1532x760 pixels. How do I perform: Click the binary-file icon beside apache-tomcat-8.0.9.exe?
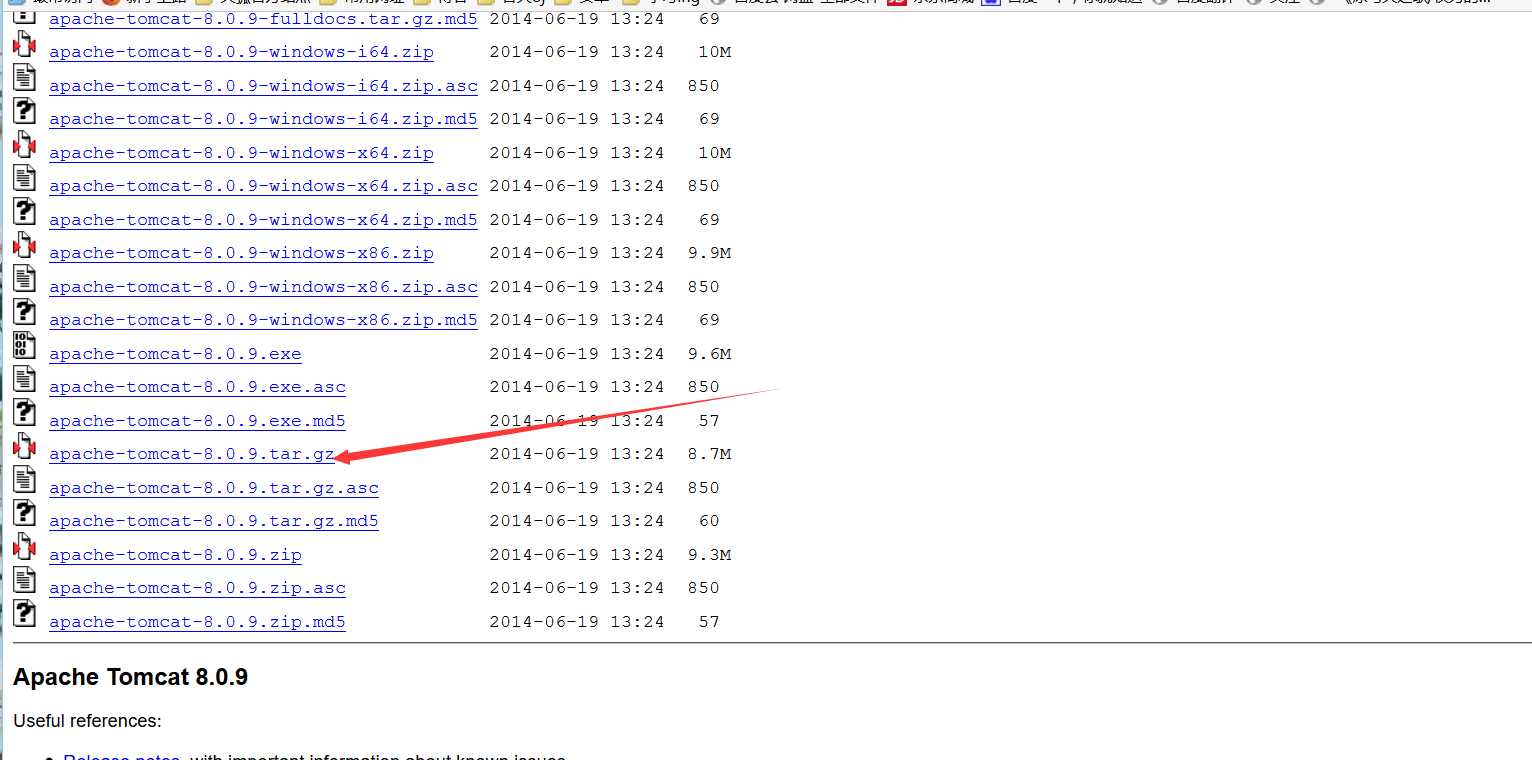coord(24,346)
